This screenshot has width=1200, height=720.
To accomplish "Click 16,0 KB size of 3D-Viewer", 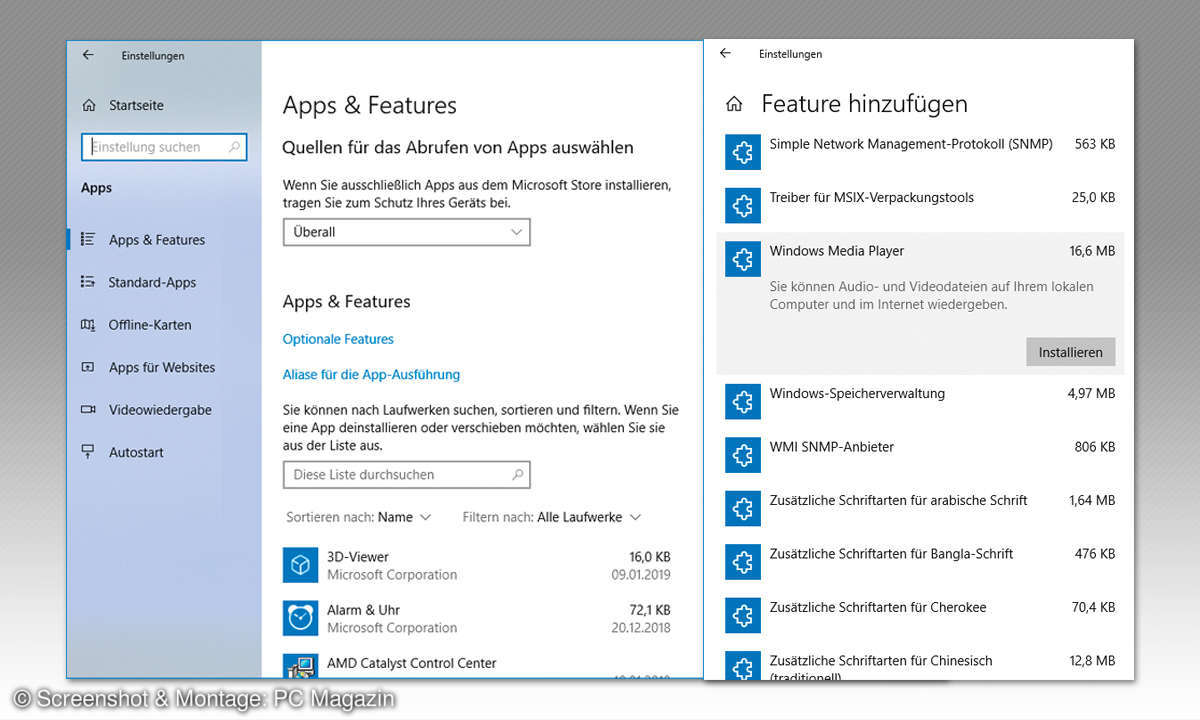I will [650, 557].
